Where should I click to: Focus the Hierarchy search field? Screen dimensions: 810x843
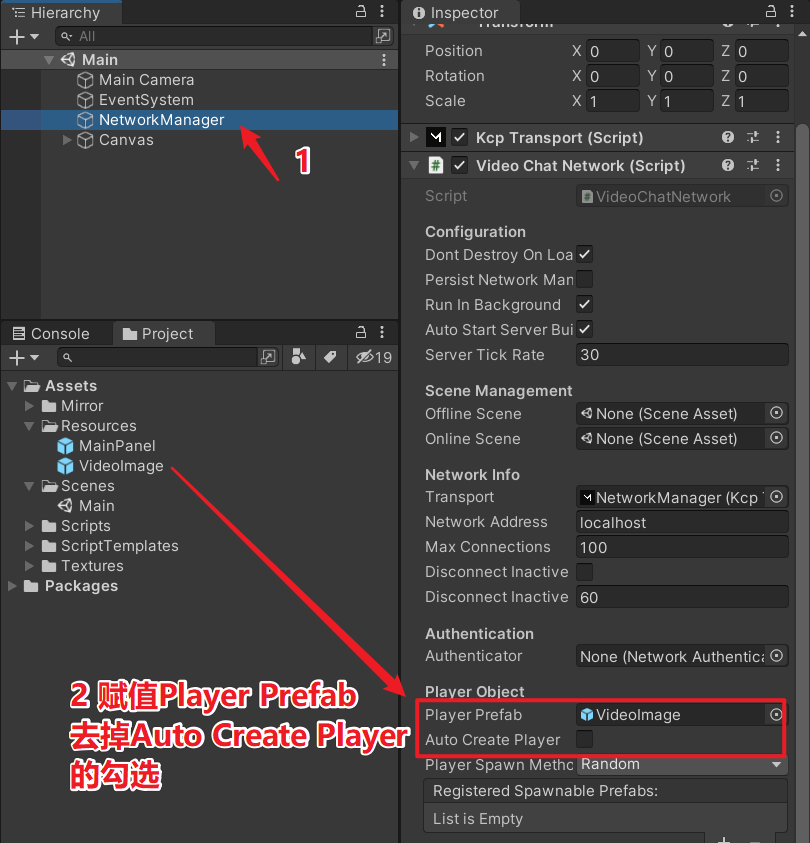(x=215, y=36)
